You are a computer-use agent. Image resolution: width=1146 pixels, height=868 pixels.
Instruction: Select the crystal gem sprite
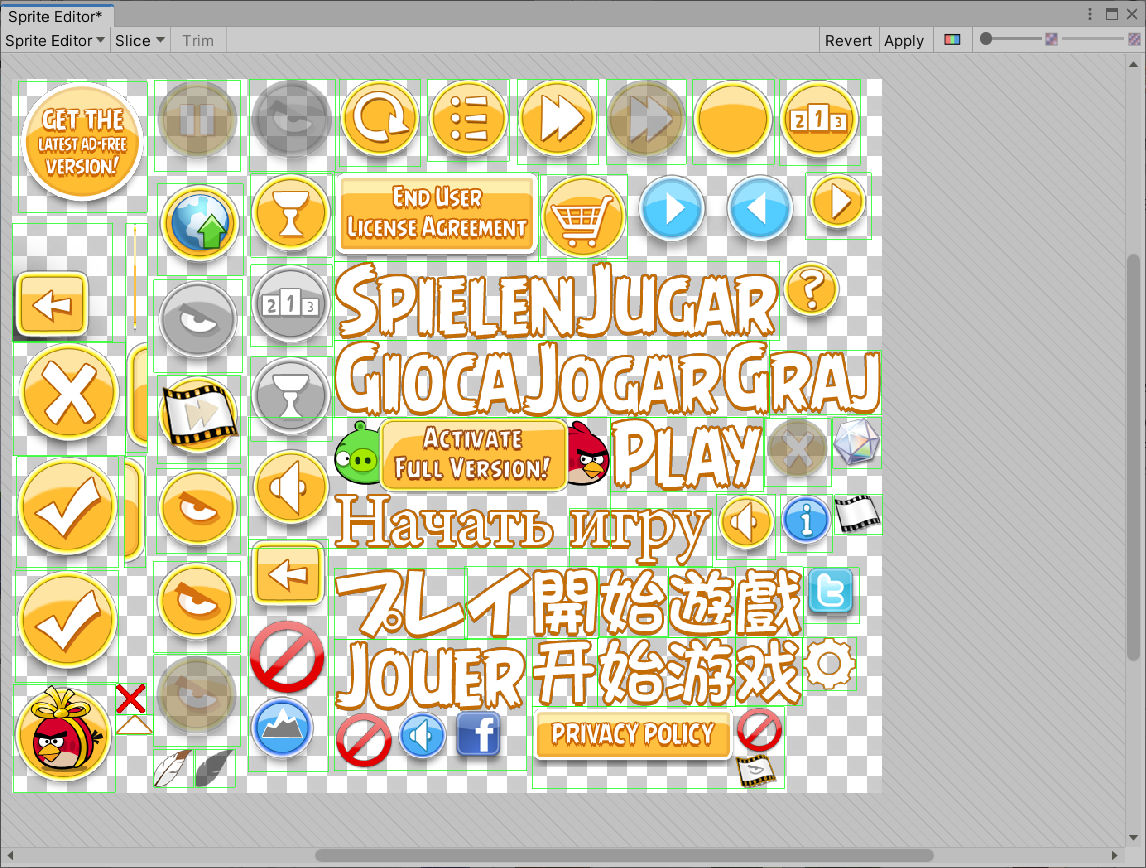pyautogui.click(x=857, y=442)
